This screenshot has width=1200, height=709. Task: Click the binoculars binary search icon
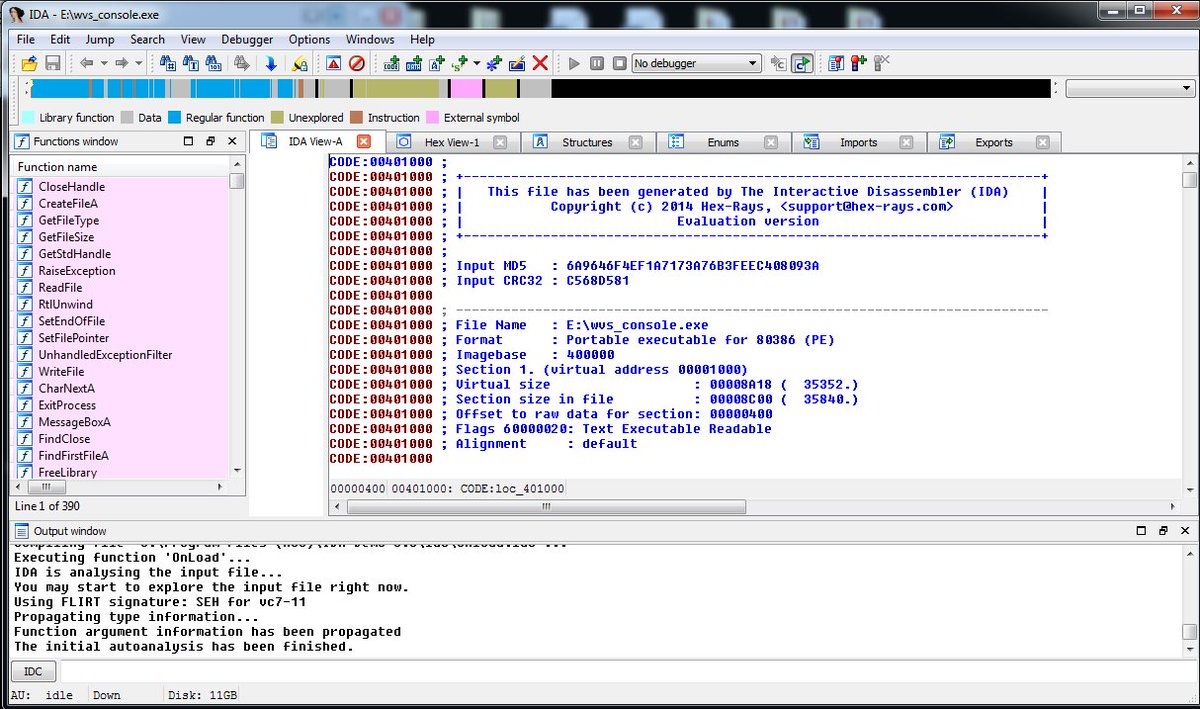pyautogui.click(x=215, y=63)
